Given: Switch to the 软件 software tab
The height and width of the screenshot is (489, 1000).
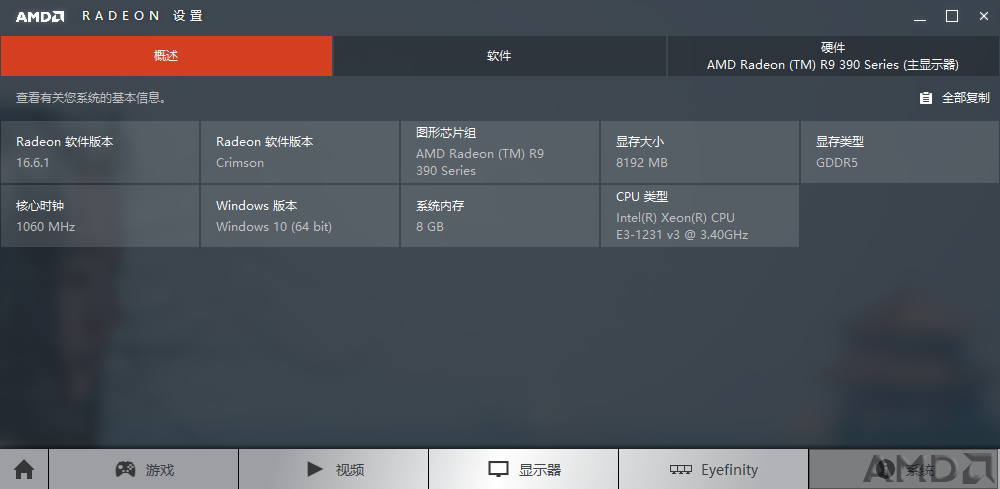Looking at the screenshot, I should [x=499, y=56].
